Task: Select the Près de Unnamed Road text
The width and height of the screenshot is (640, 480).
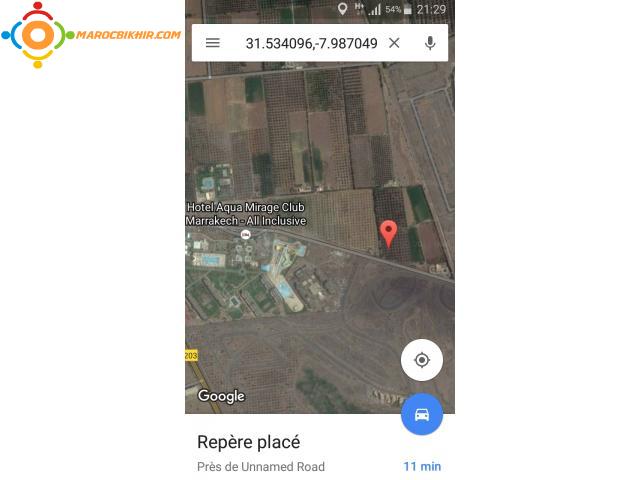Action: click(x=261, y=467)
